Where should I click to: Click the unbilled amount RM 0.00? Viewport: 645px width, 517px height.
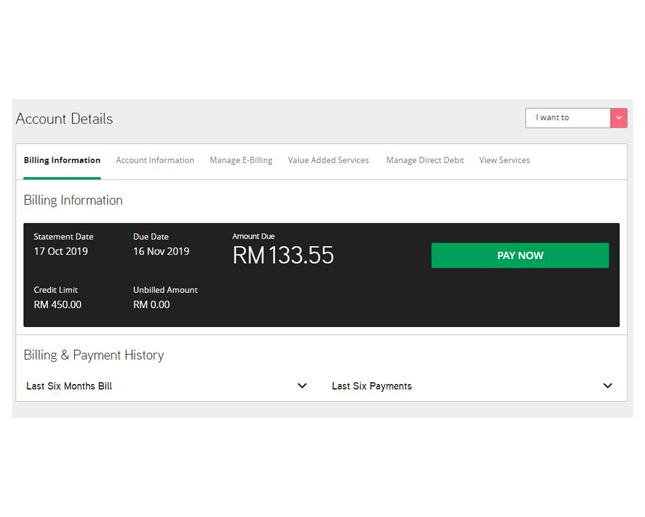[x=151, y=305]
